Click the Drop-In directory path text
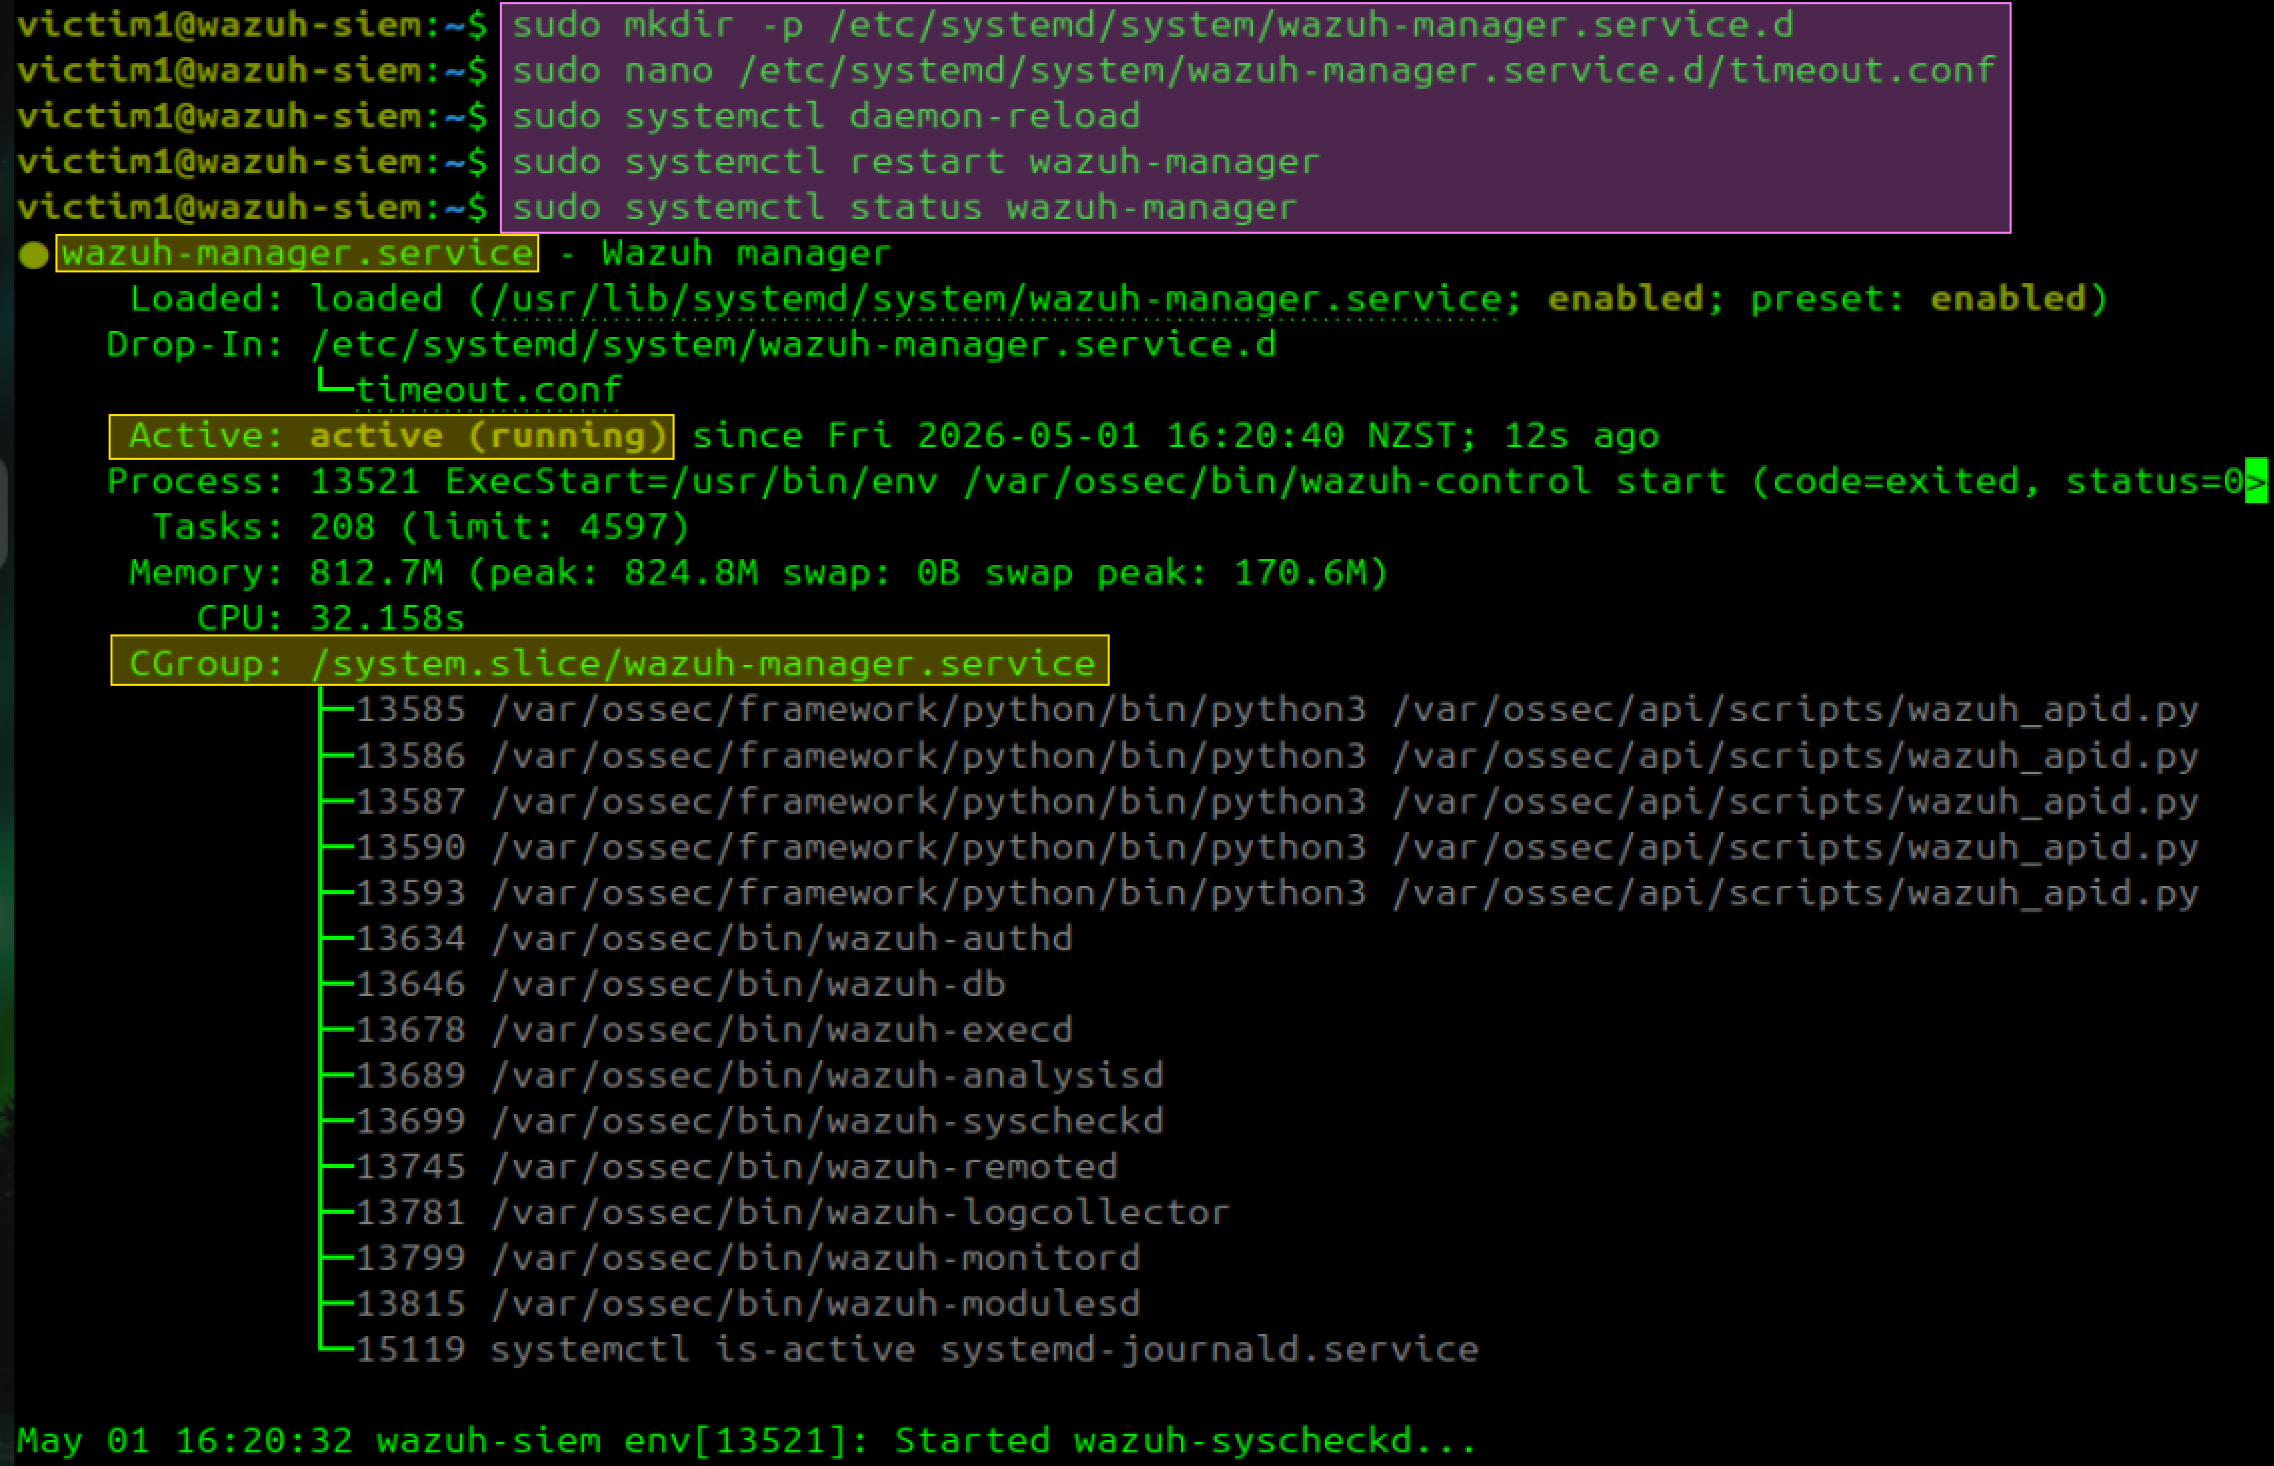Viewport: 2274px width, 1466px height. click(794, 345)
